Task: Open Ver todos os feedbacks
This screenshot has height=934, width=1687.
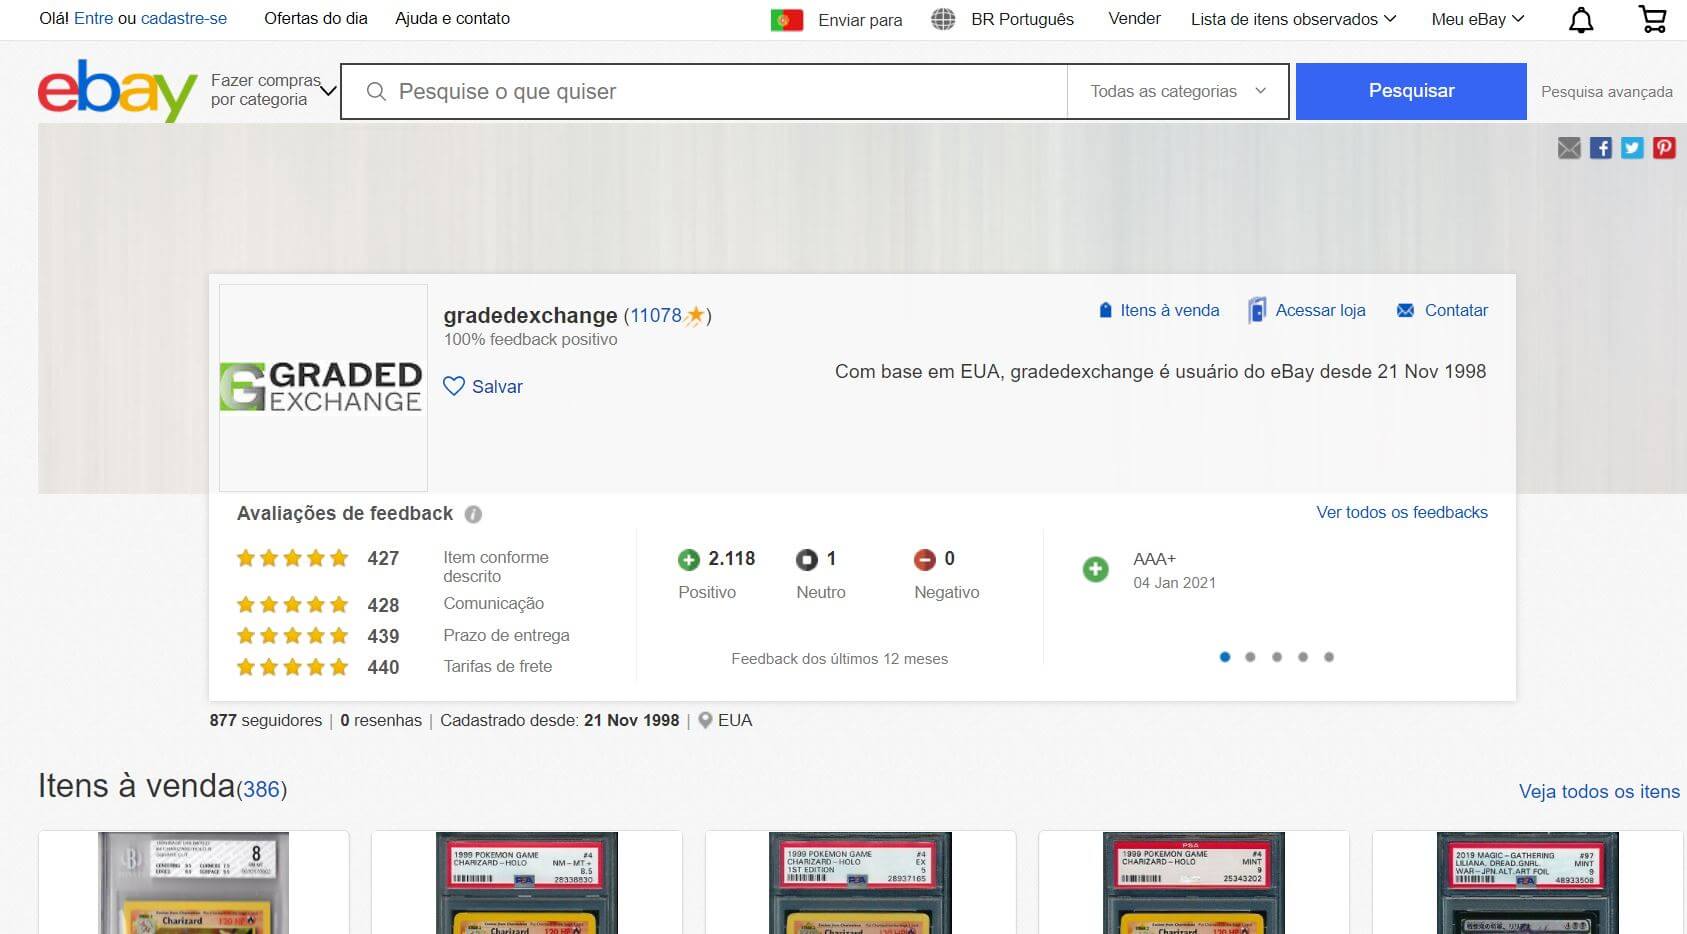Action: click(x=1402, y=512)
